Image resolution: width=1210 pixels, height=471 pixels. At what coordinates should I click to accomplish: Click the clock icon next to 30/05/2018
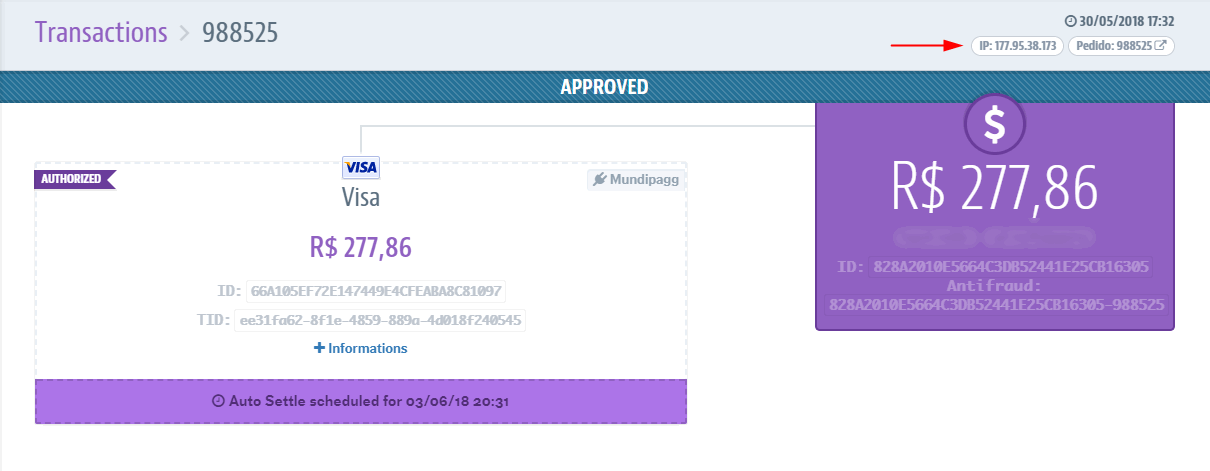click(1070, 21)
